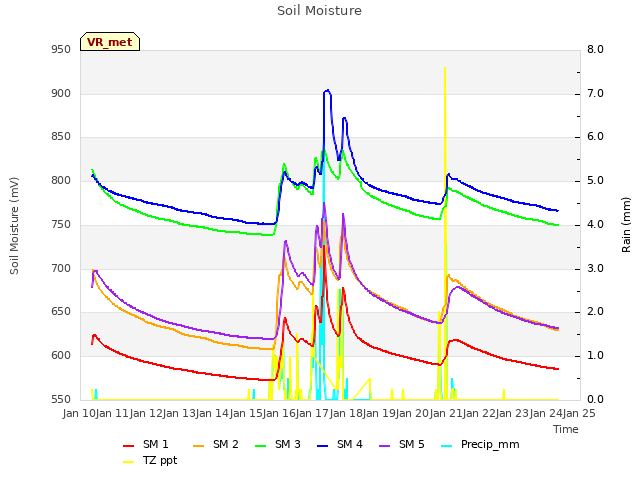
Task: Click the 8.0 rain axis tick label
Action: pos(595,50)
